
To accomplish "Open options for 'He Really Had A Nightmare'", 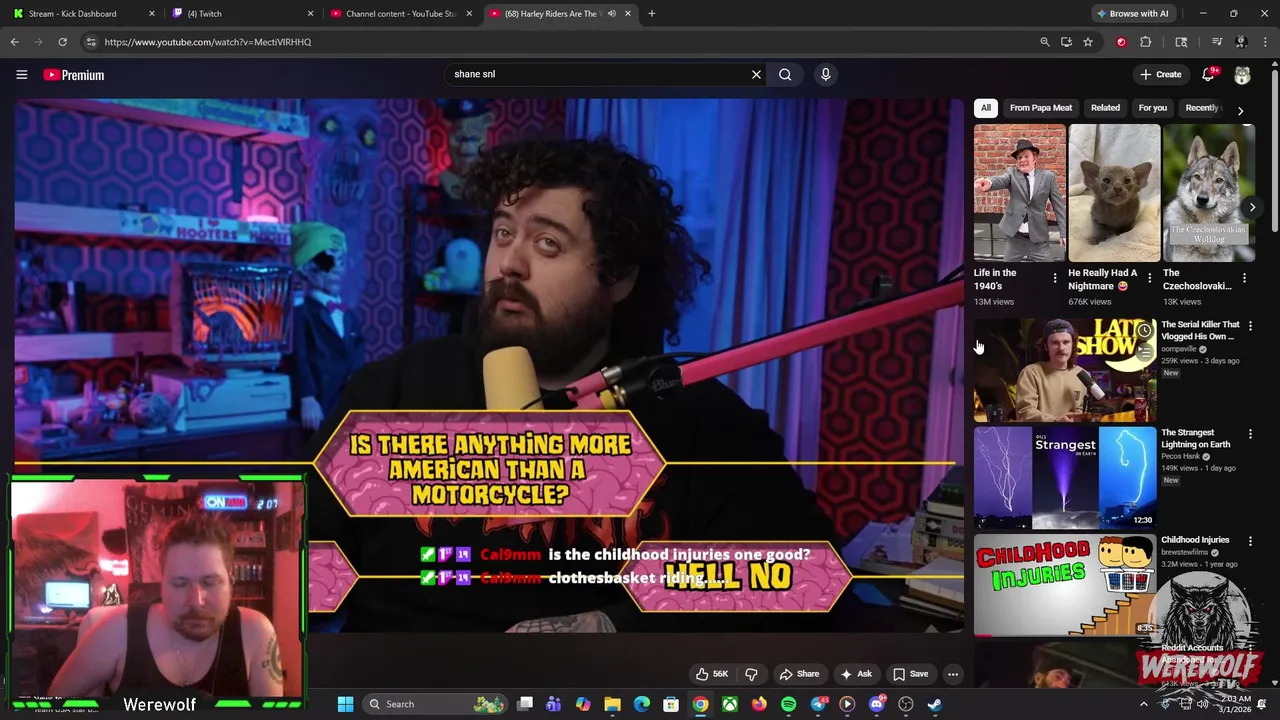I will coord(1149,278).
